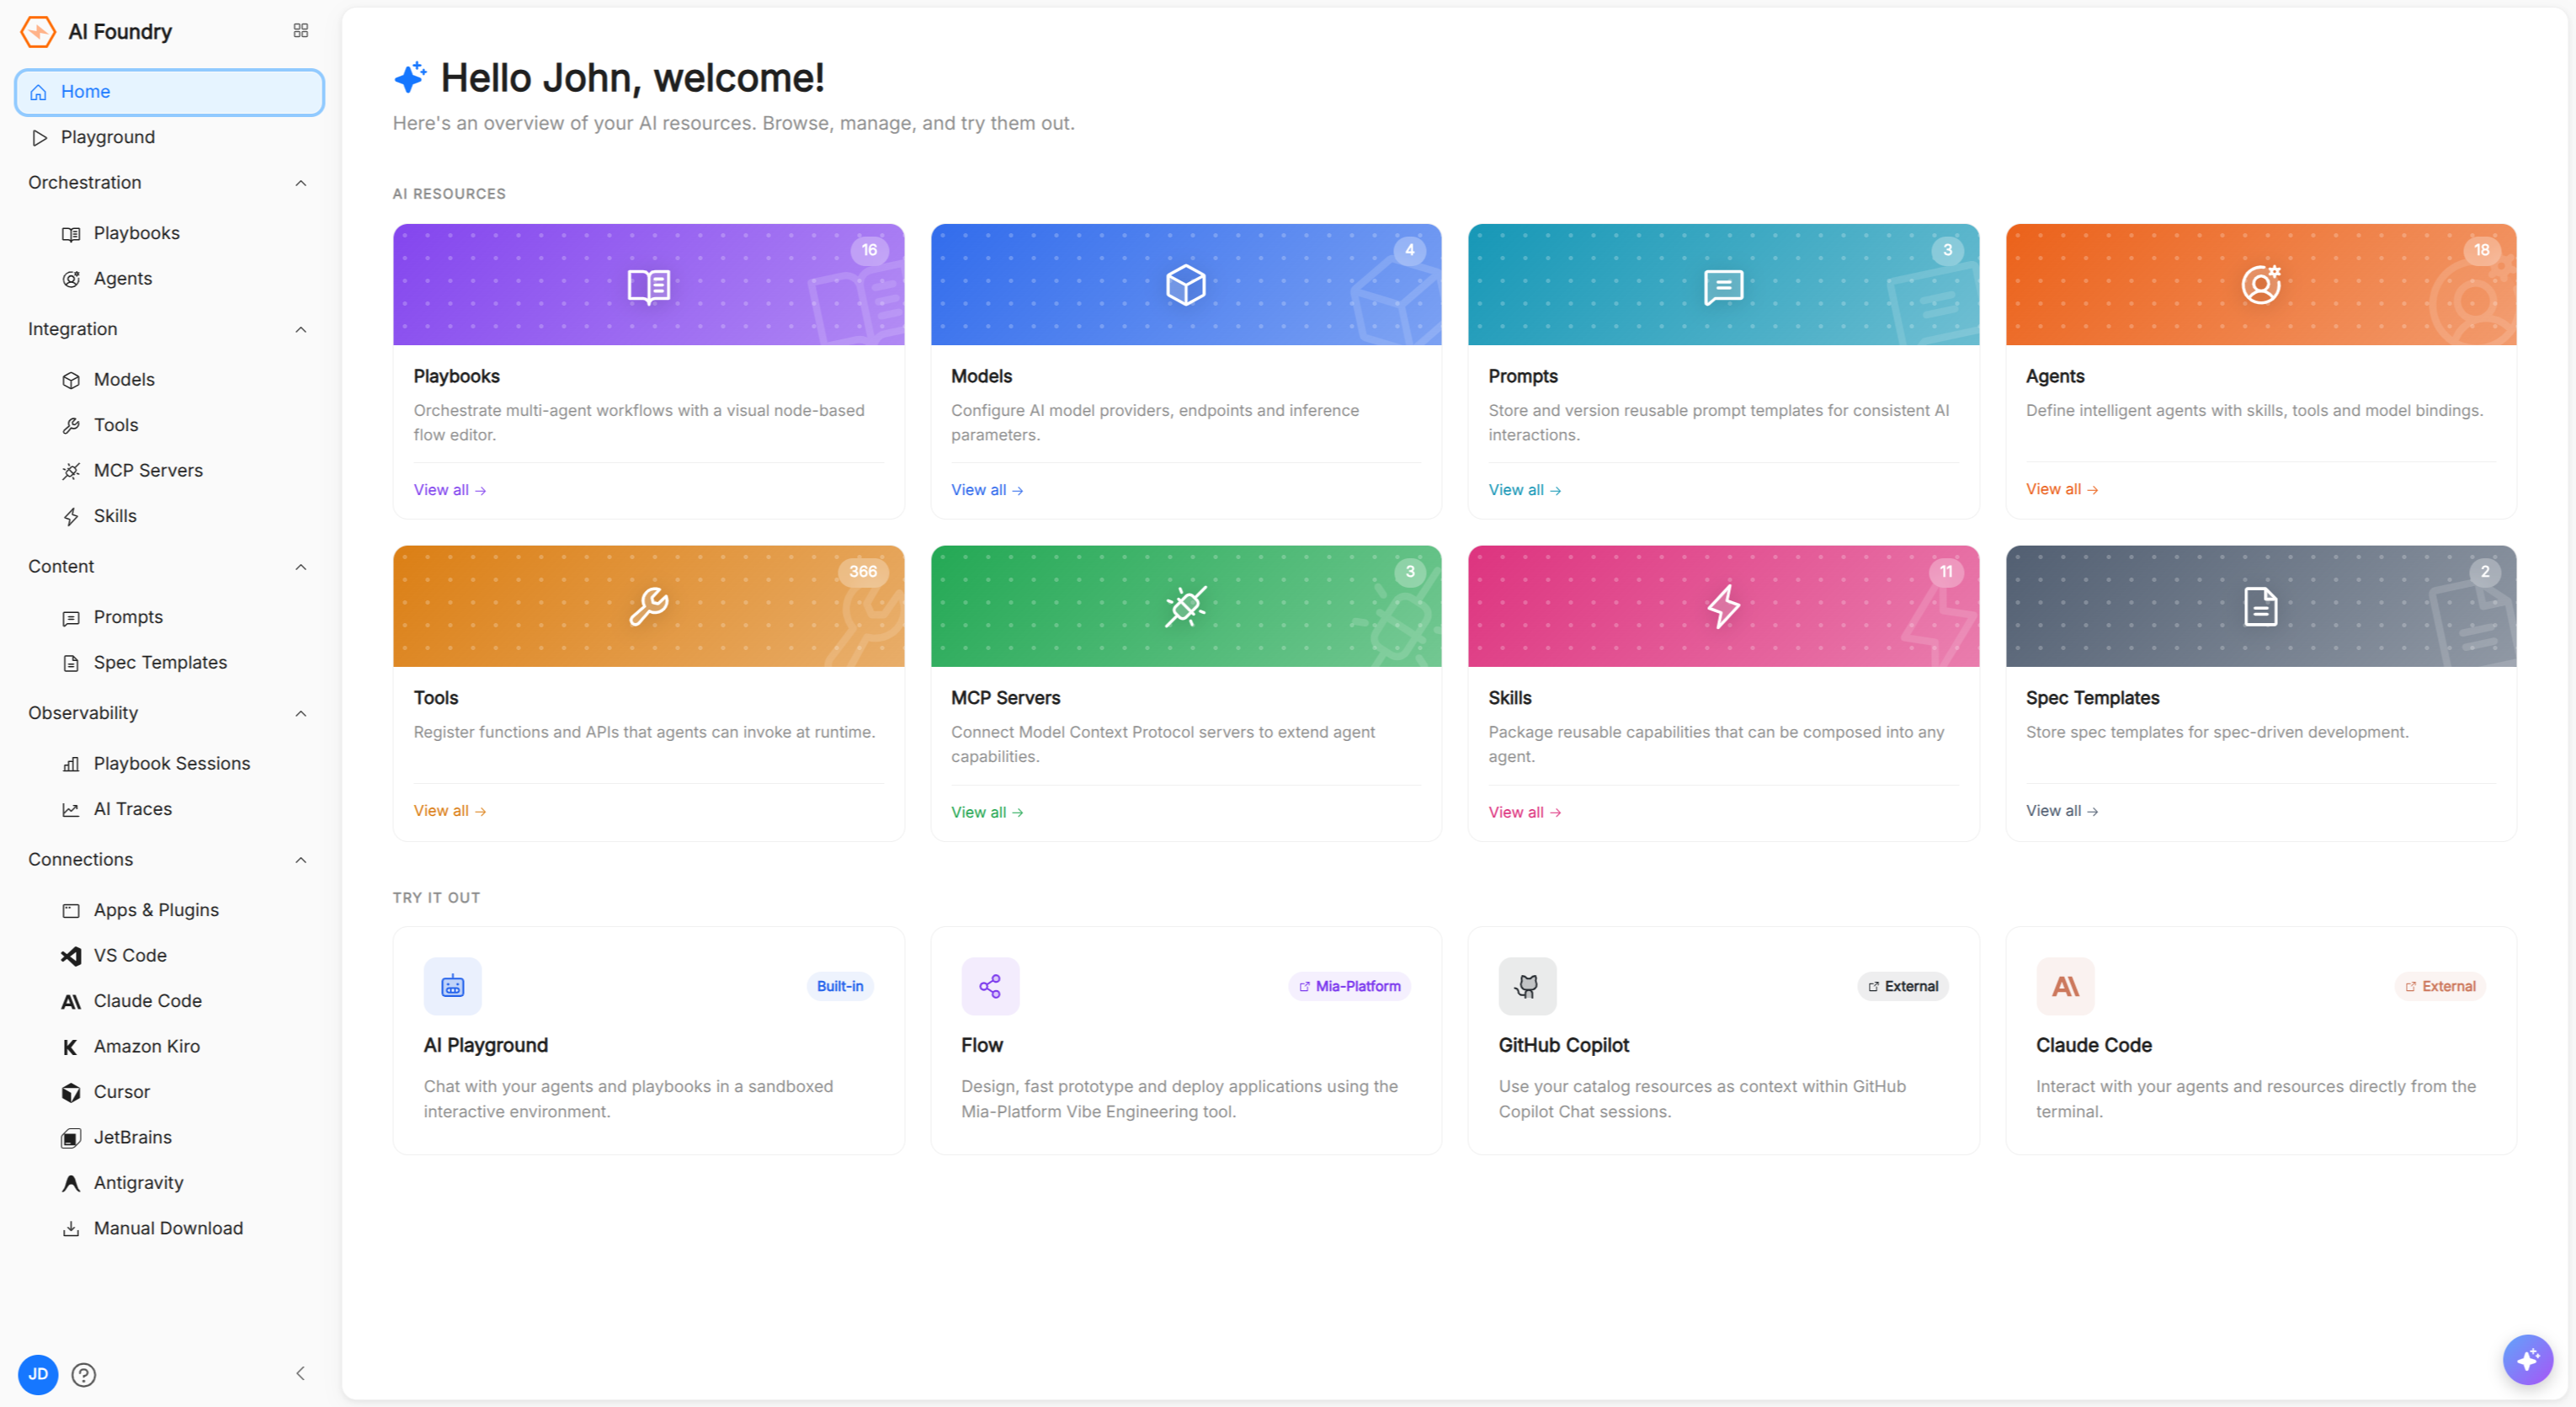
Task: Collapse the Integration section chevron
Action: coord(301,330)
